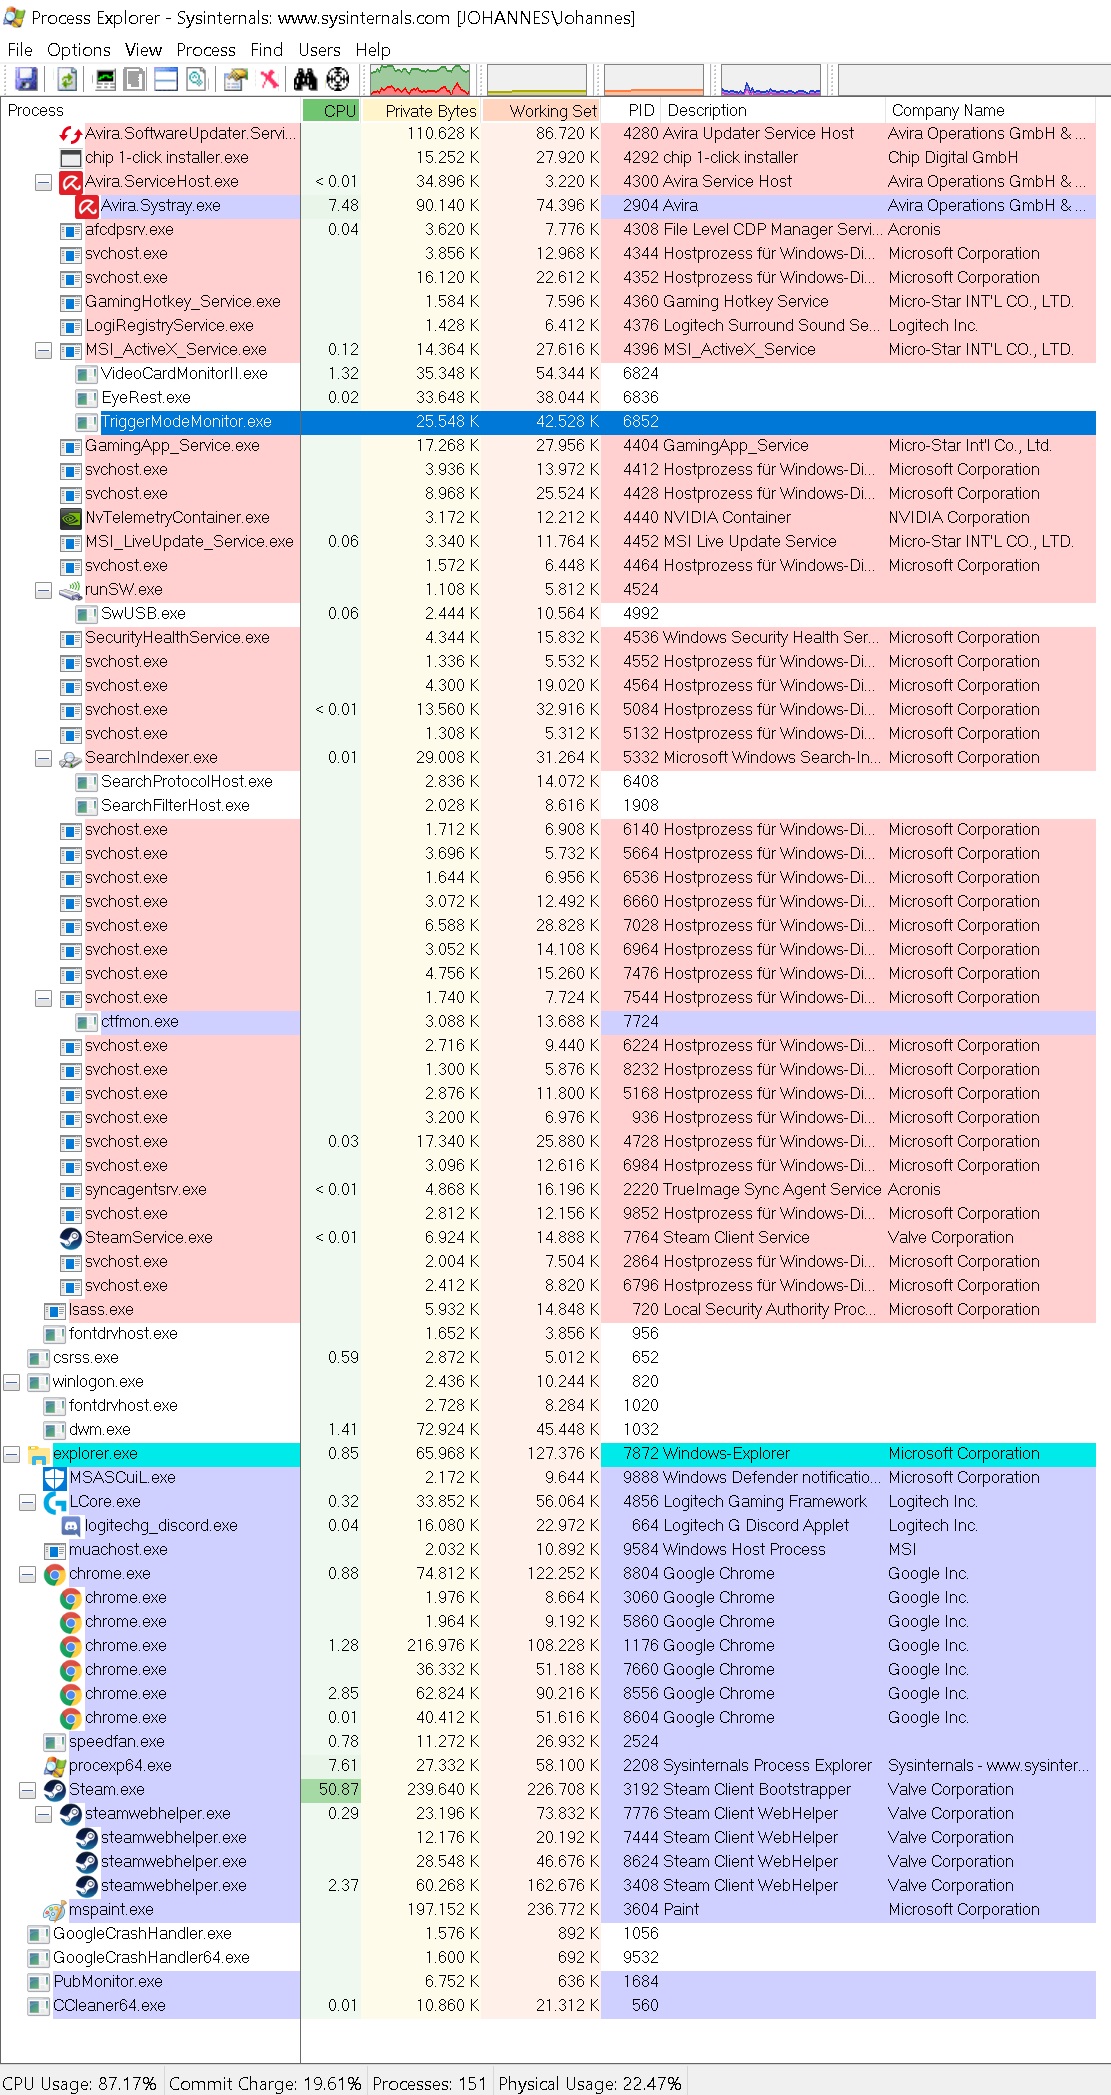Image resolution: width=1111 pixels, height=2095 pixels.
Task: Click the Avira.Systray.exe process icon
Action: click(87, 206)
